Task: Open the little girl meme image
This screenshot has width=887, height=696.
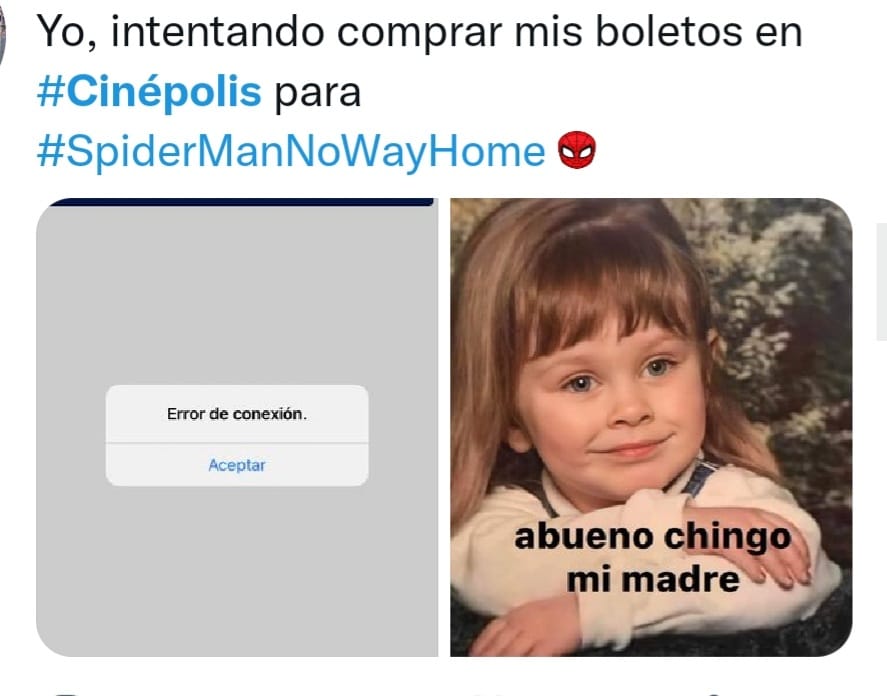Action: coord(651,427)
